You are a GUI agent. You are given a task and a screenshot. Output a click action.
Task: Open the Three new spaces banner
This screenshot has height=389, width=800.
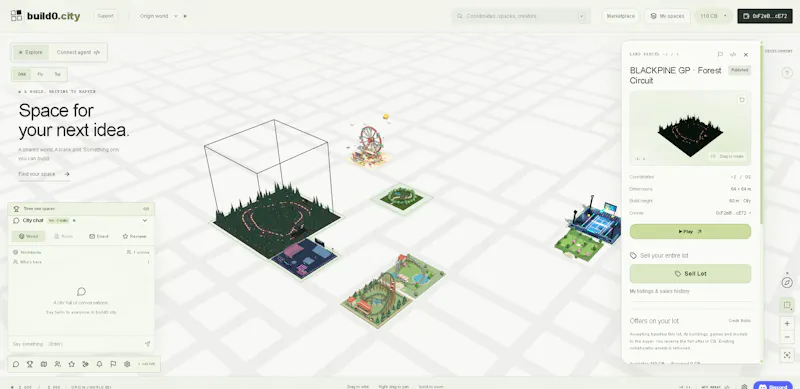[x=81, y=208]
